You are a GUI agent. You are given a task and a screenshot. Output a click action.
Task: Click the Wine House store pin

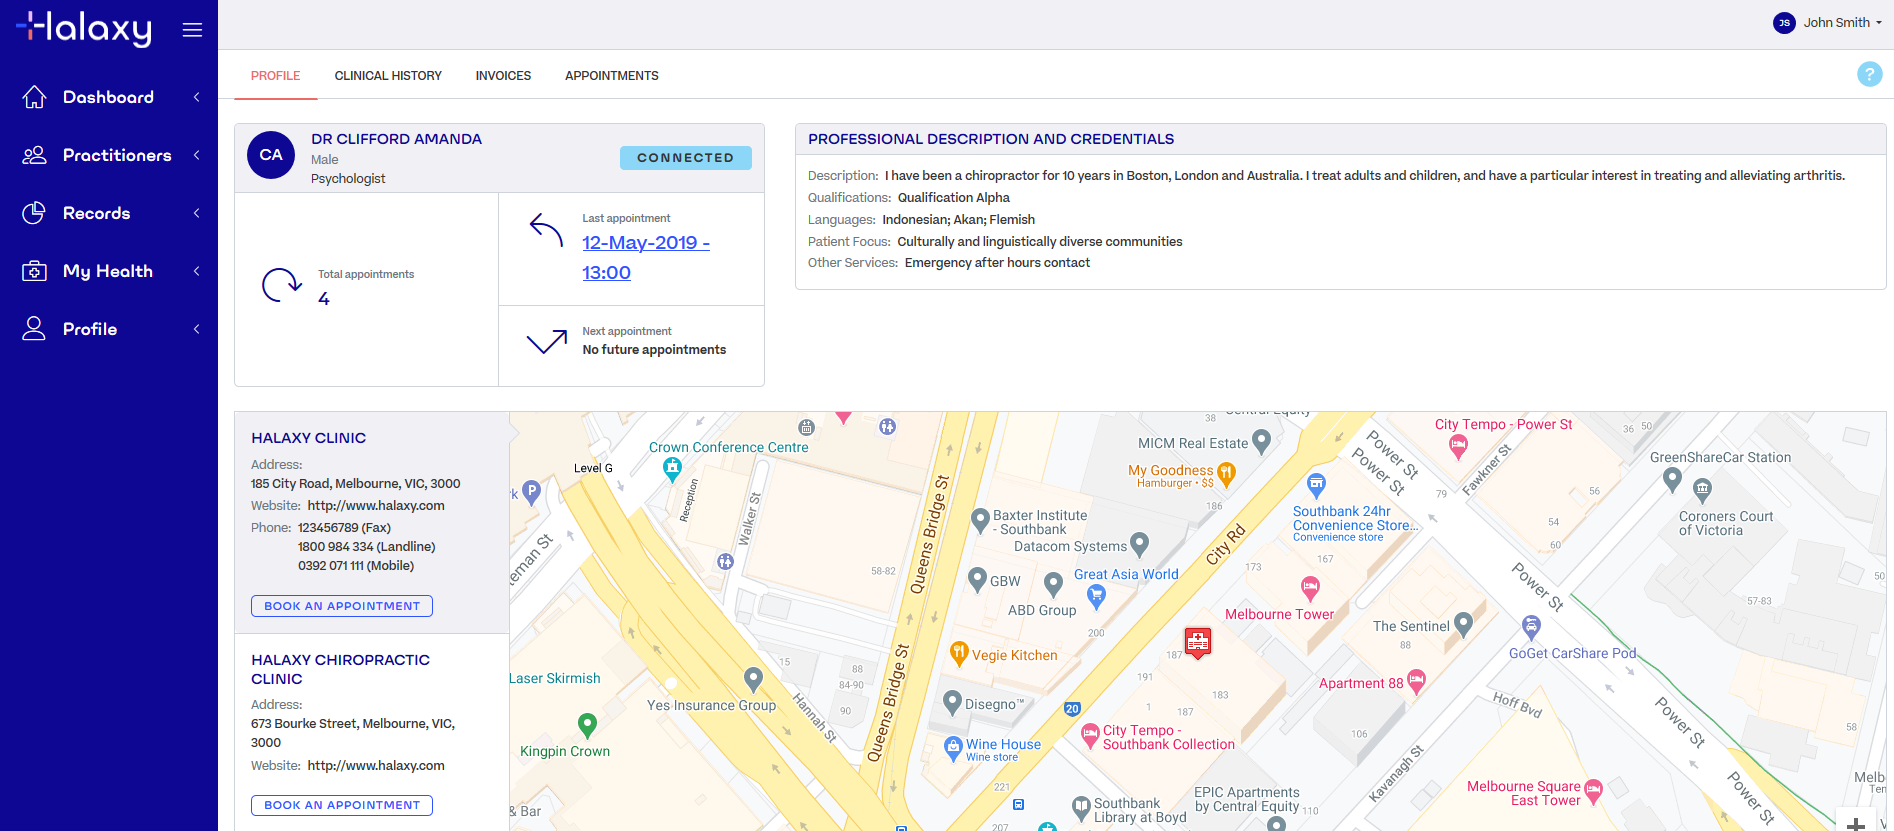[954, 747]
